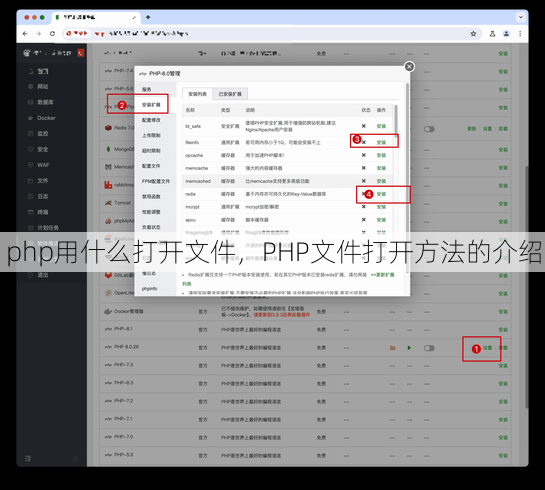
Task: Open the WAF sidebar item
Action: [x=43, y=165]
